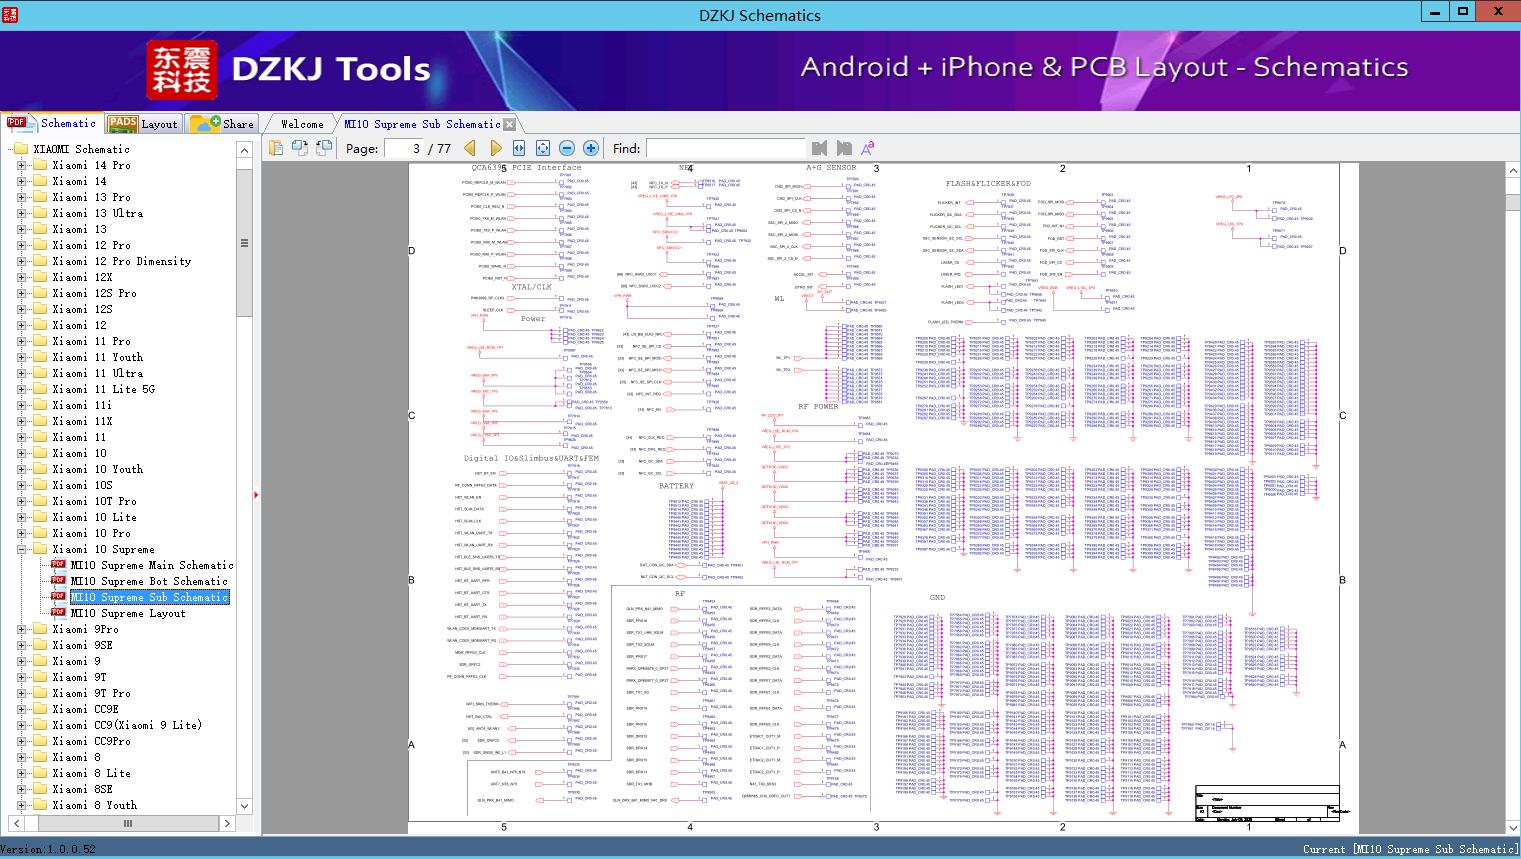
Task: Click the Find search box
Action: point(725,148)
